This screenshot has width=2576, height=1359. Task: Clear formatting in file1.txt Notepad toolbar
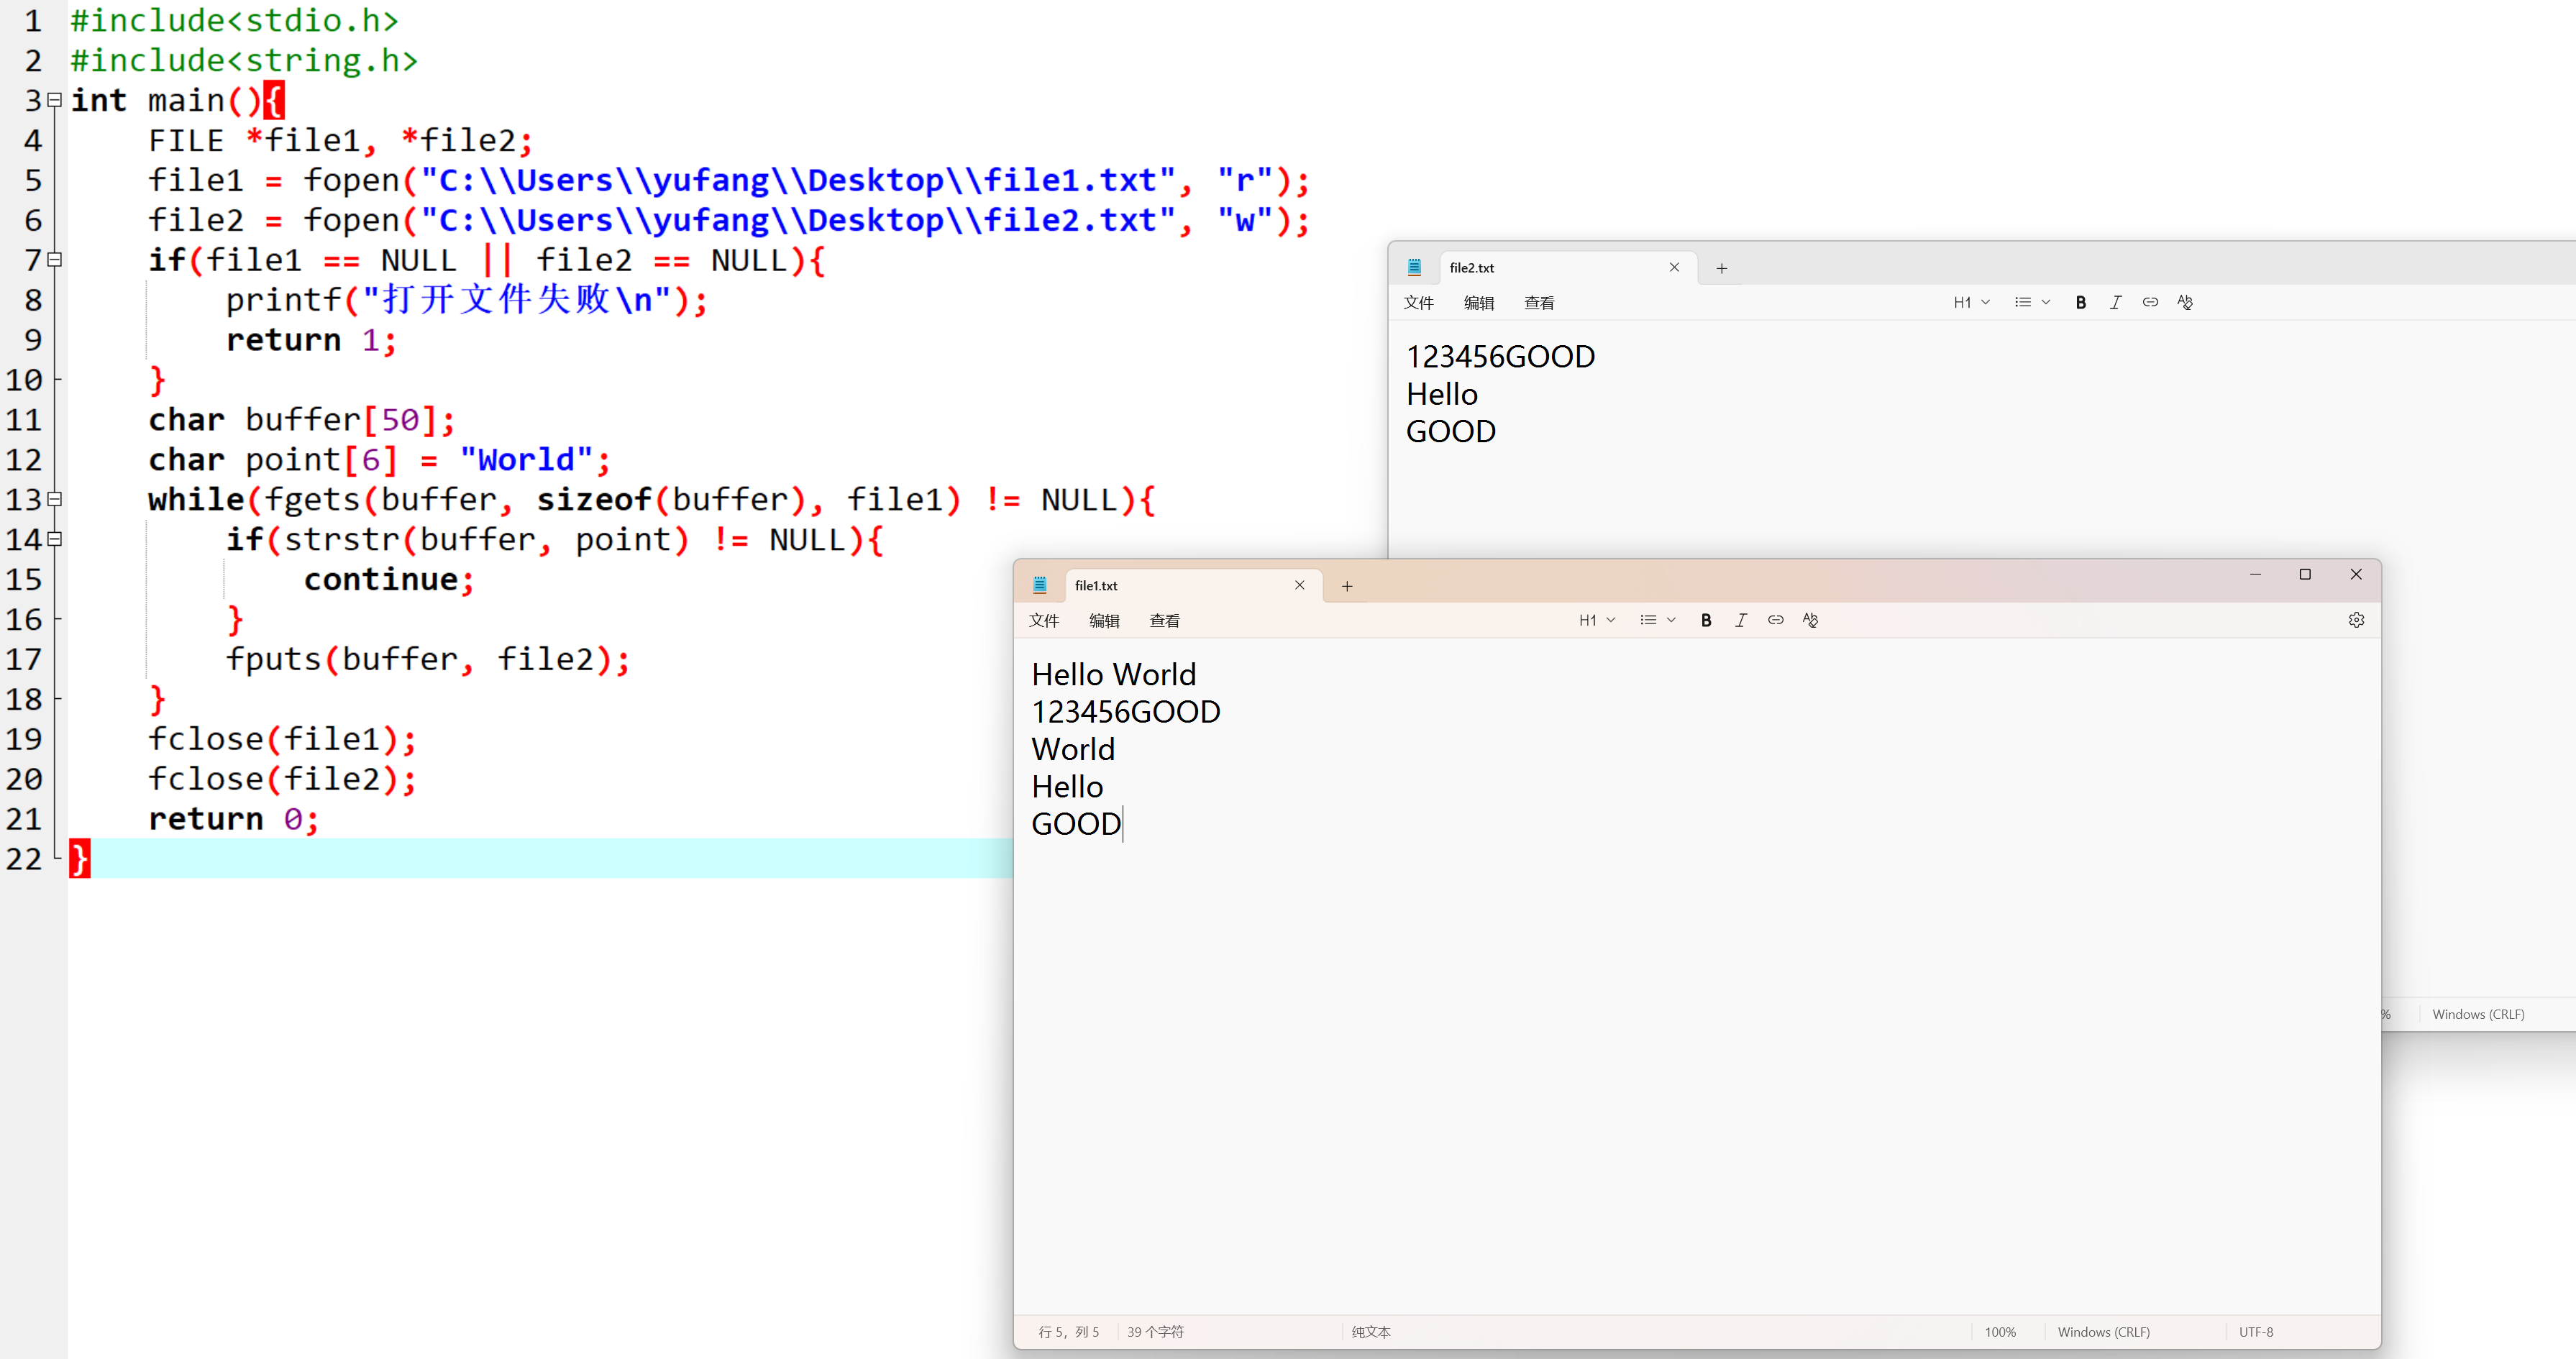coord(1810,620)
